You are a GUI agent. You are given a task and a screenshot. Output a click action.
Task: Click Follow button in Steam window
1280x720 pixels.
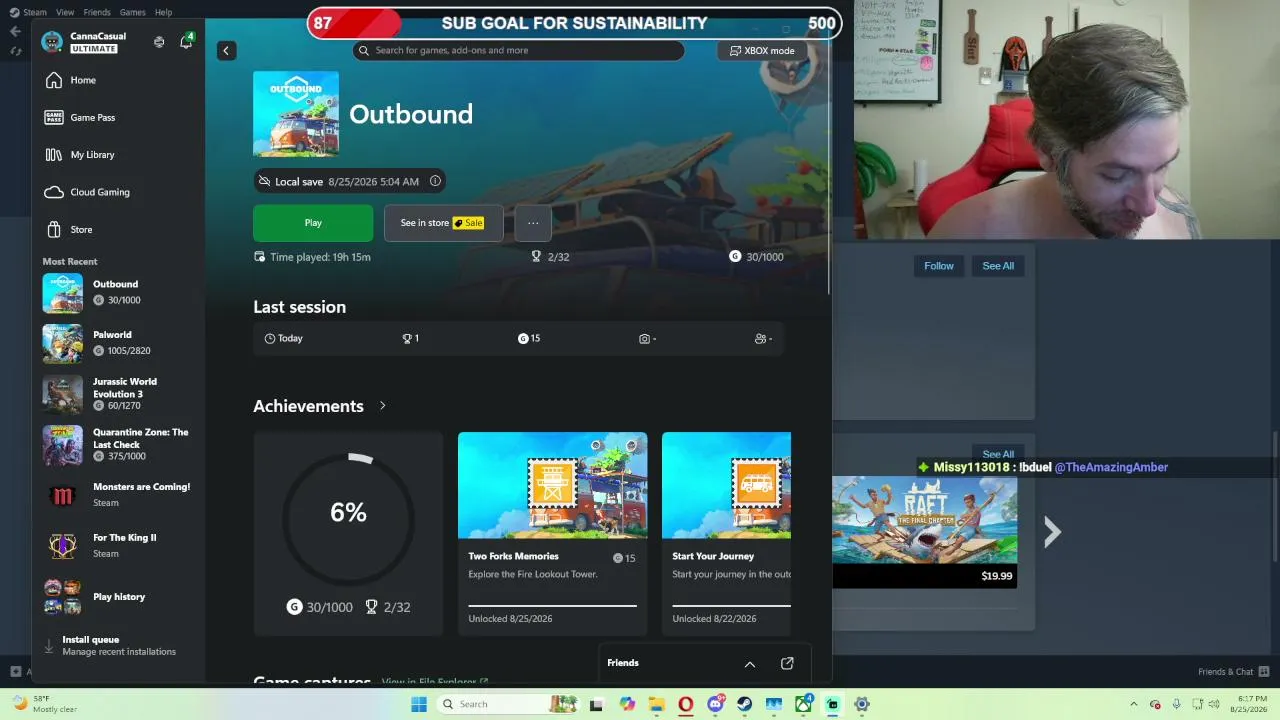point(939,266)
